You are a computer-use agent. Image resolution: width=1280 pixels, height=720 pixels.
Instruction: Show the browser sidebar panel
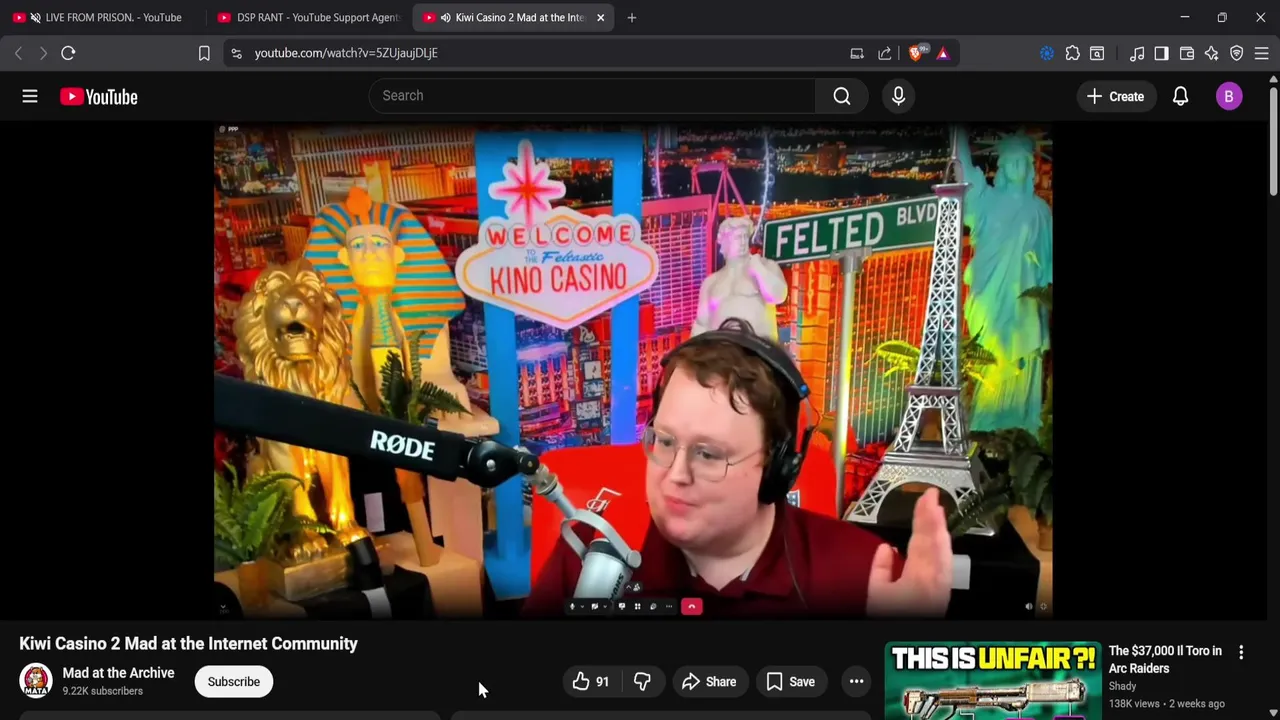(x=1161, y=53)
